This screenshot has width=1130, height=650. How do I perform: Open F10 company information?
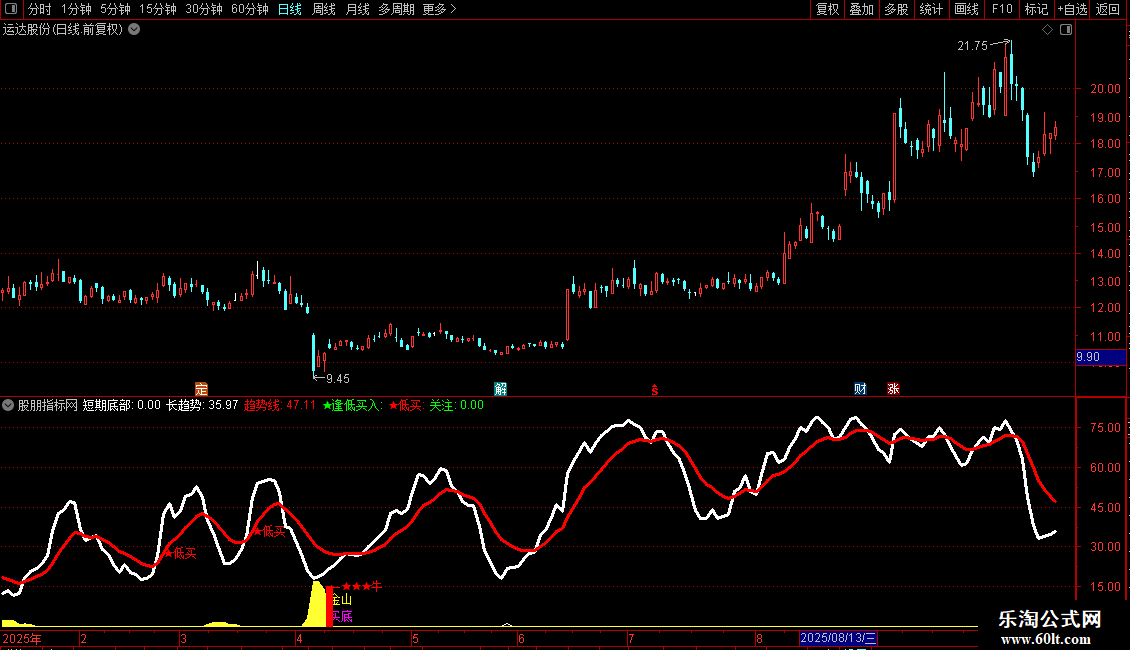[x=1002, y=9]
